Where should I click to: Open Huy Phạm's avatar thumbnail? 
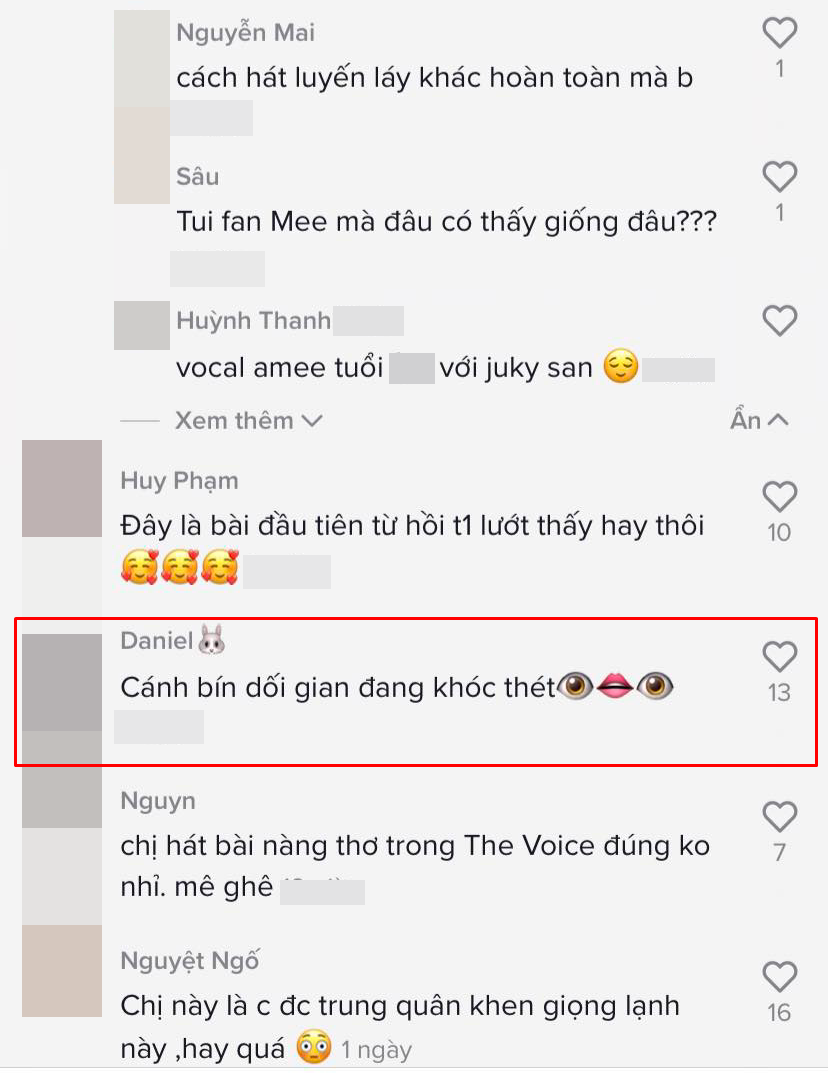click(x=62, y=488)
